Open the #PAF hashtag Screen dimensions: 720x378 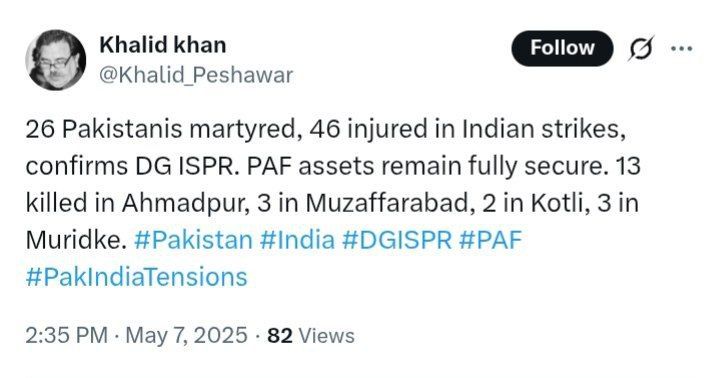pyautogui.click(x=490, y=240)
